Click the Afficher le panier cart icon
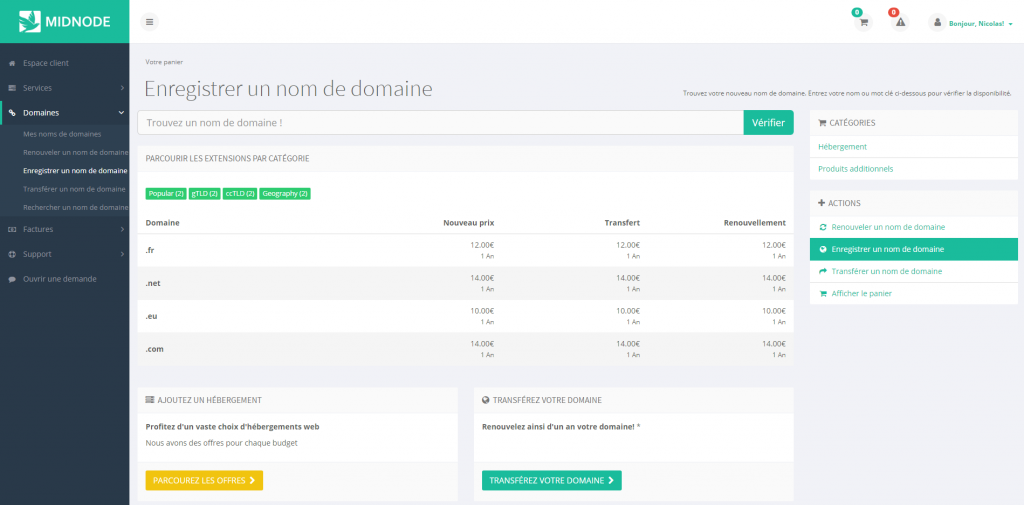This screenshot has height=505, width=1024. (x=823, y=294)
